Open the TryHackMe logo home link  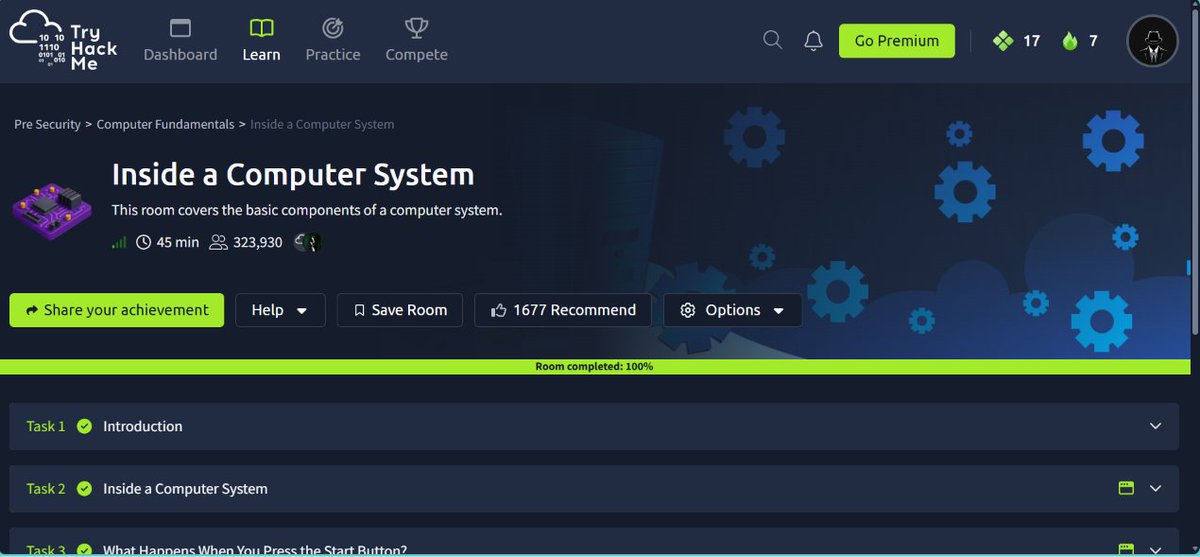pos(63,41)
